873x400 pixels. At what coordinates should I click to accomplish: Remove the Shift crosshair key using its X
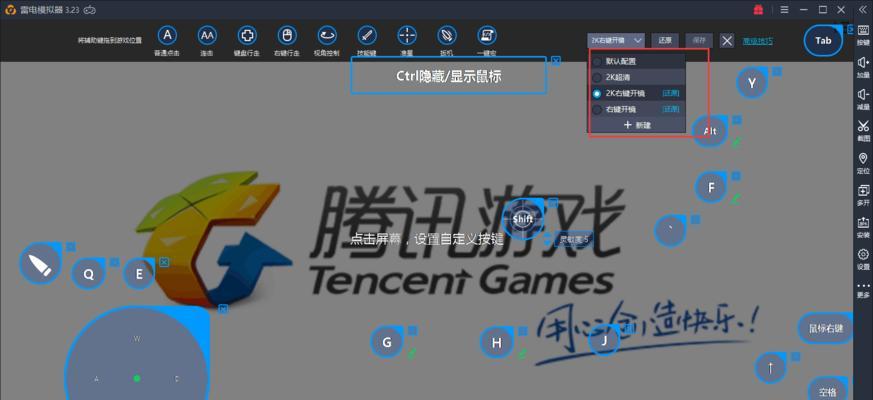click(553, 203)
